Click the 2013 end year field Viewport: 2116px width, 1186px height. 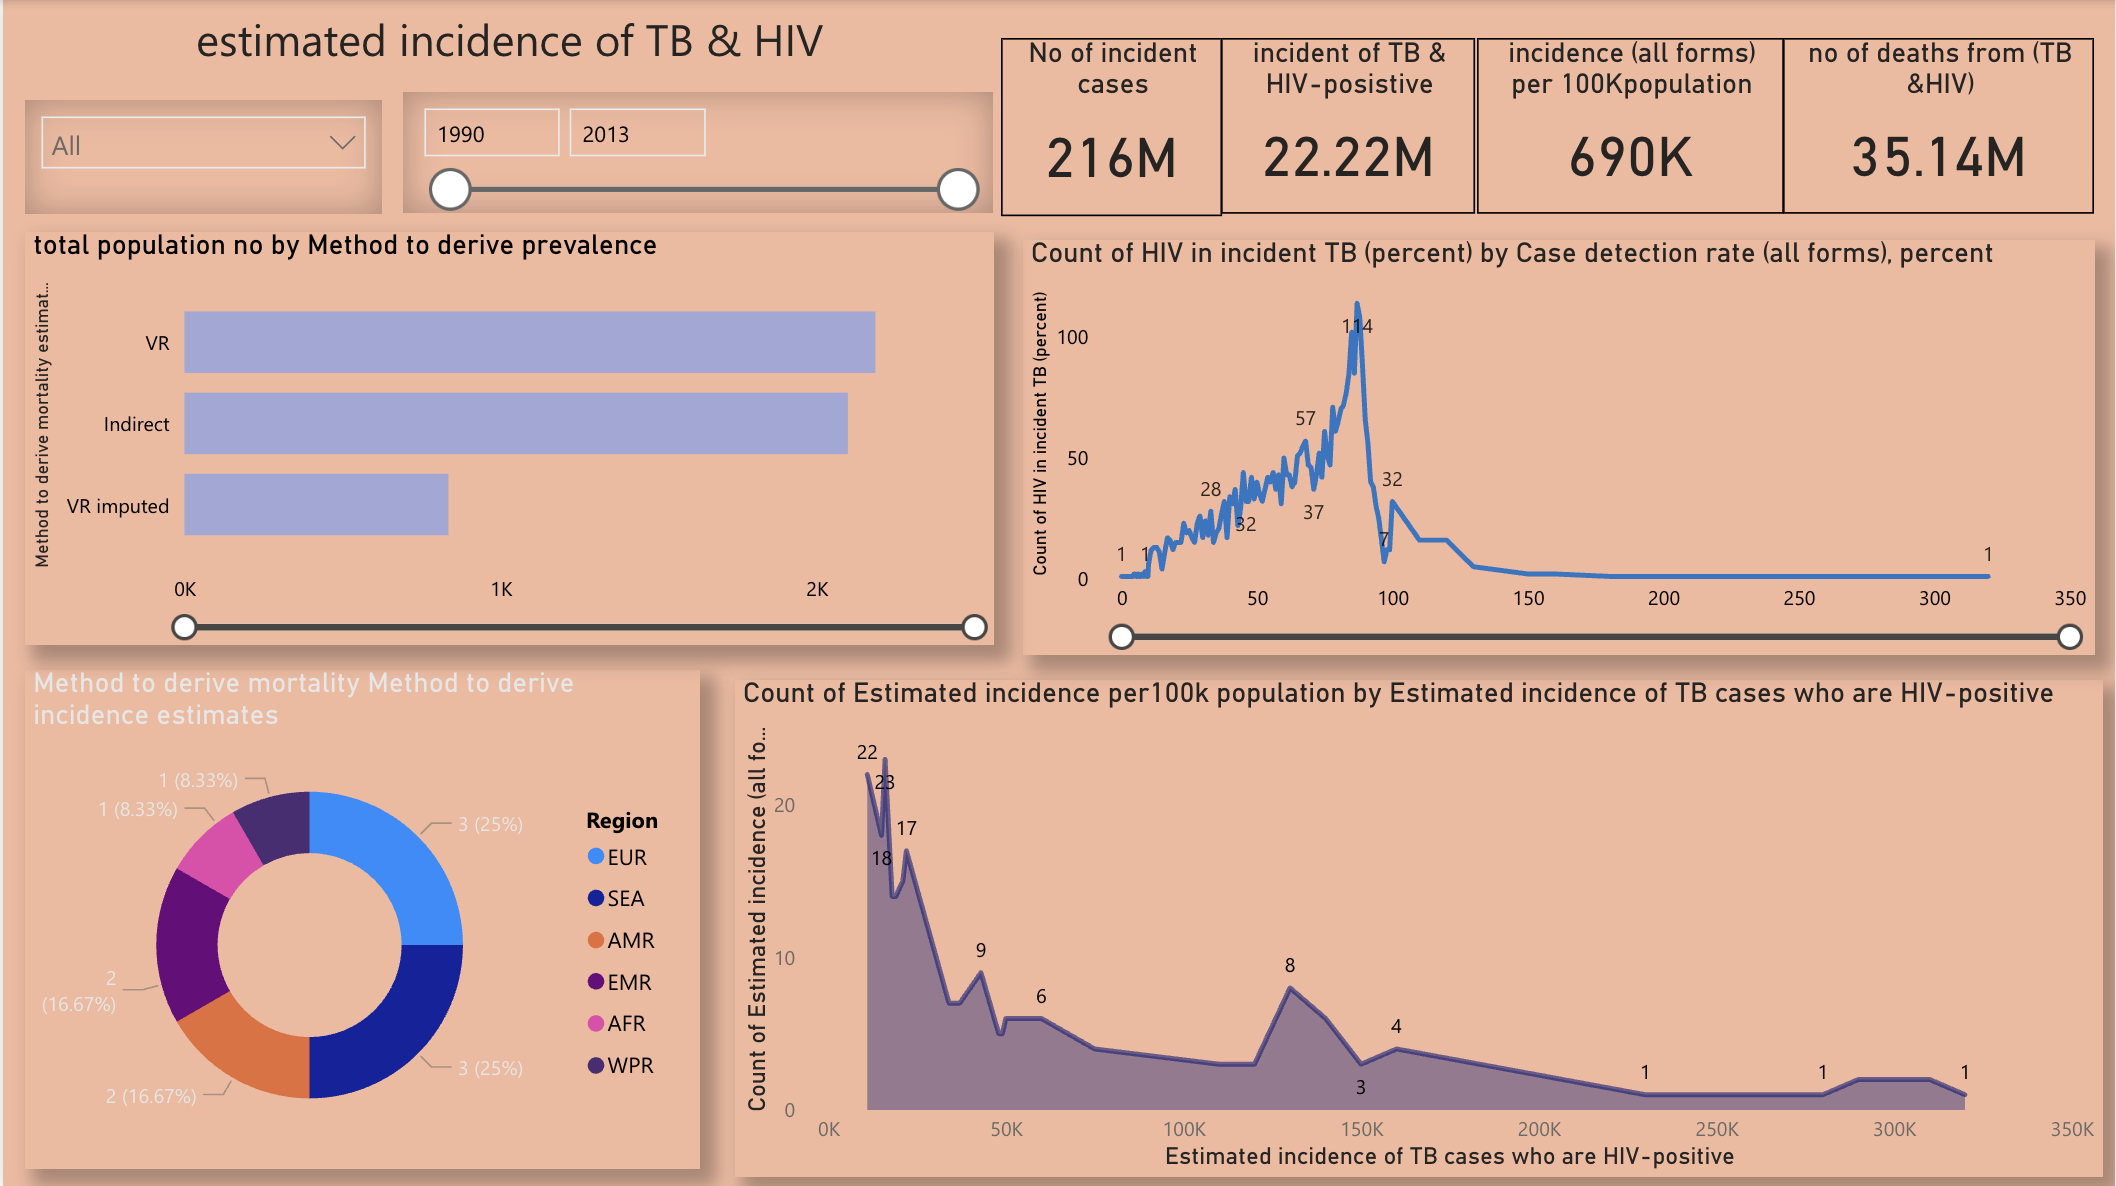[x=636, y=134]
